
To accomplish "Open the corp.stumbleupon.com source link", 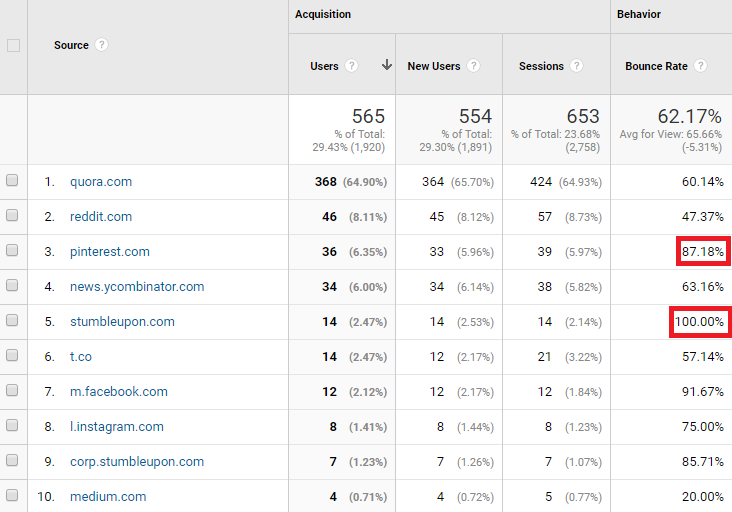I will pos(137,462).
